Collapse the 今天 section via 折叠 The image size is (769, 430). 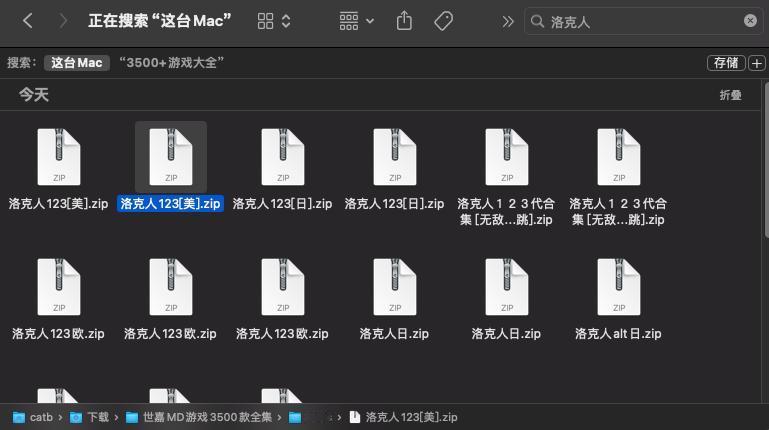tap(730, 95)
